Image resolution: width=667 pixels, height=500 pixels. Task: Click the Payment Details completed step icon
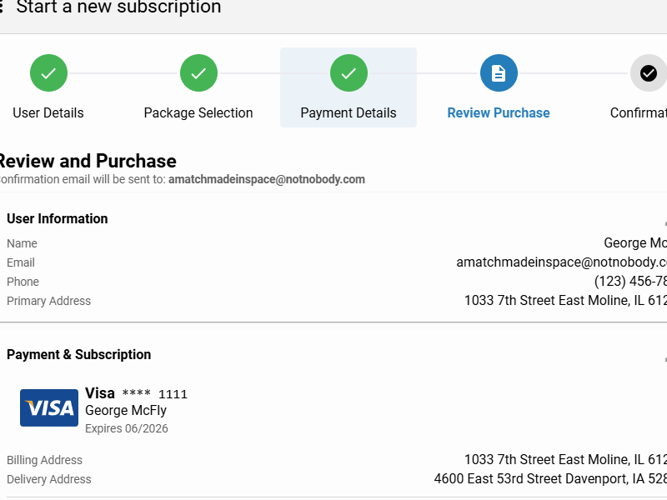348,73
